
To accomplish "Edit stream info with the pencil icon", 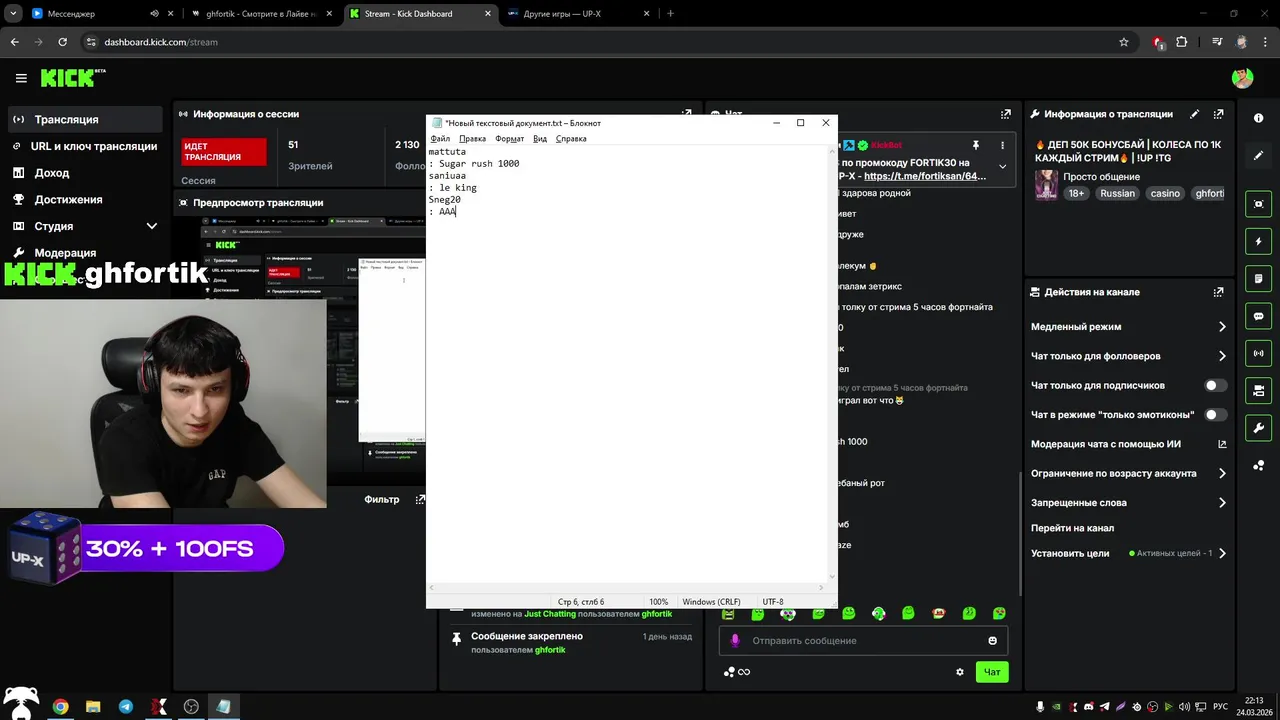I will [x=1194, y=114].
